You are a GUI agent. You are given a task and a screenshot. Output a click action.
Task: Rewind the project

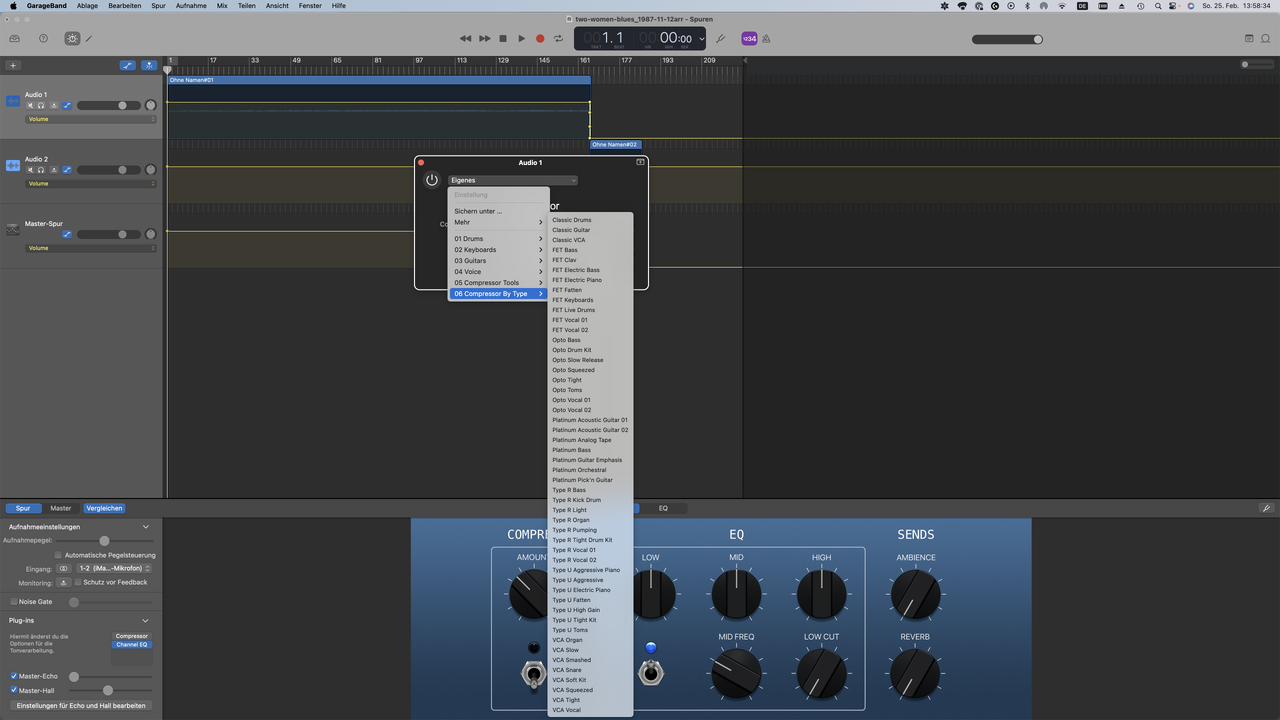click(x=465, y=39)
